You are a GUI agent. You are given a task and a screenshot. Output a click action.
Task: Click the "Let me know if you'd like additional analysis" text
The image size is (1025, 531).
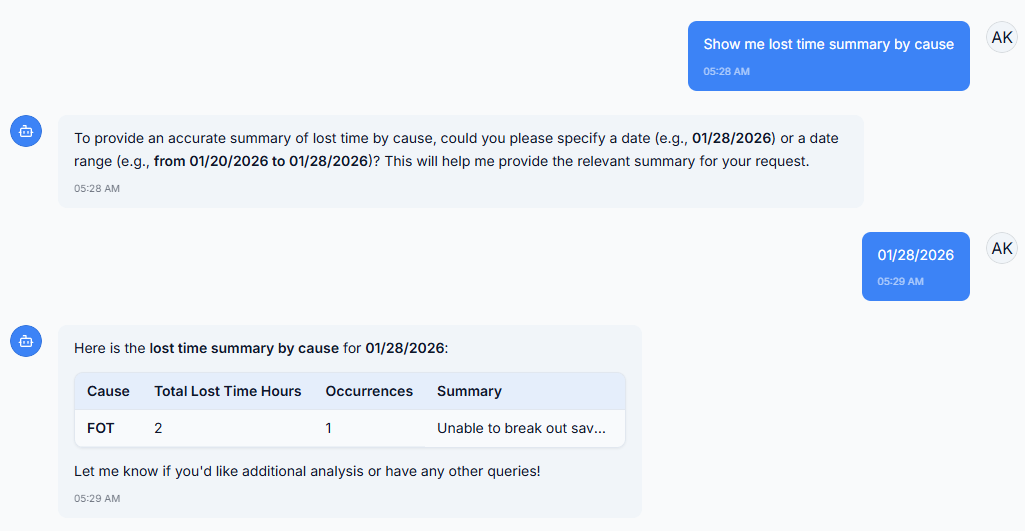pyautogui.click(x=307, y=470)
